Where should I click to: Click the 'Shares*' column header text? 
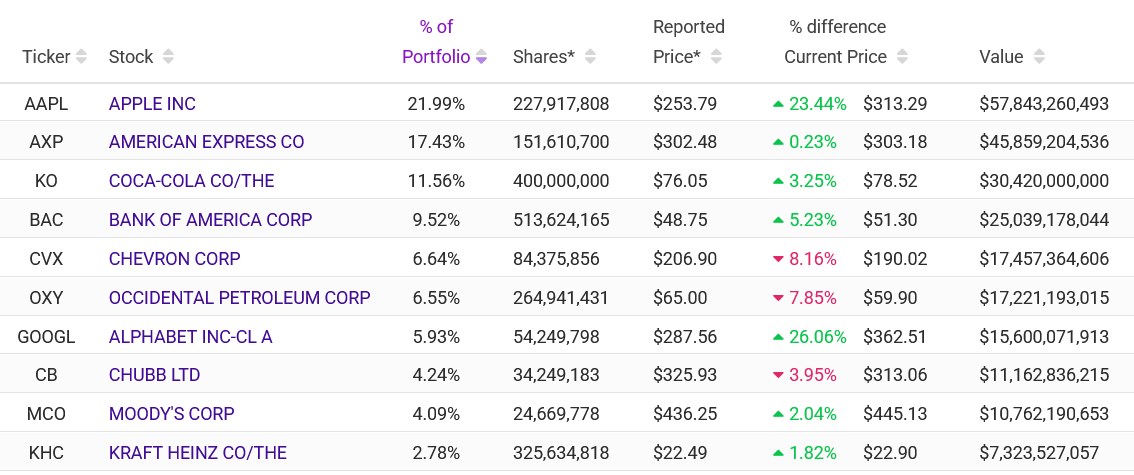coord(544,56)
